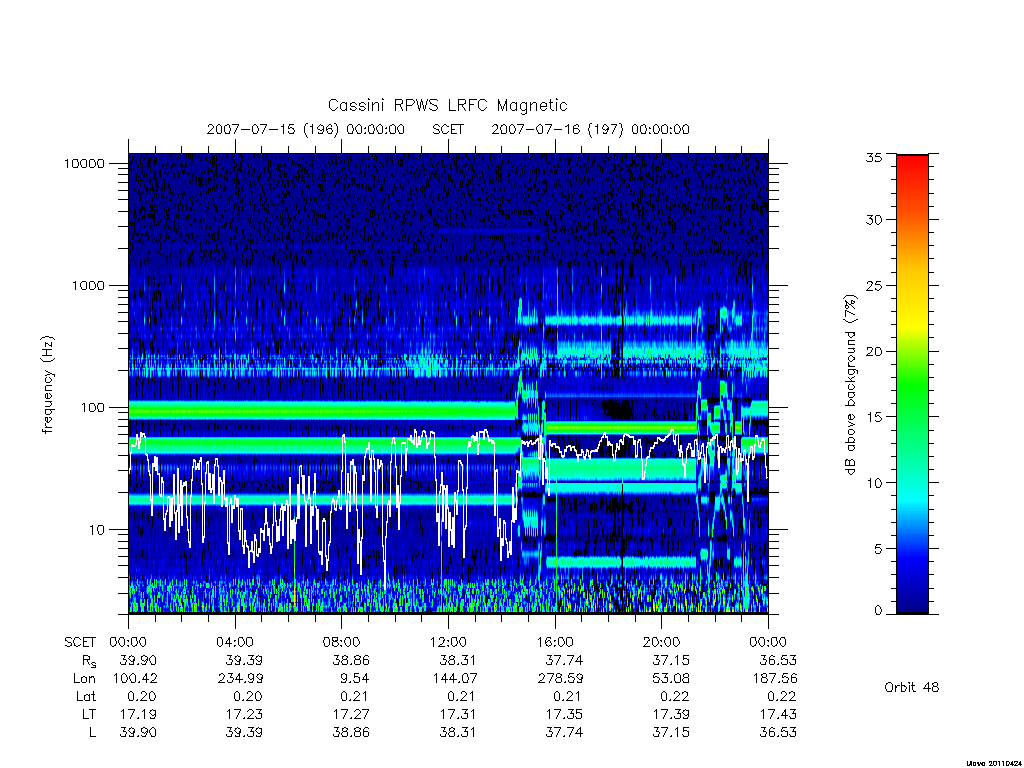Click the local time value 17.23
The width and height of the screenshot is (1024, 768).
244,714
